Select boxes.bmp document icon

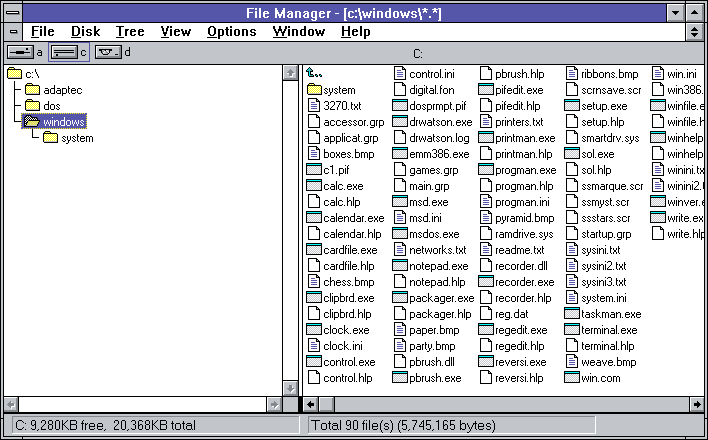[314, 153]
